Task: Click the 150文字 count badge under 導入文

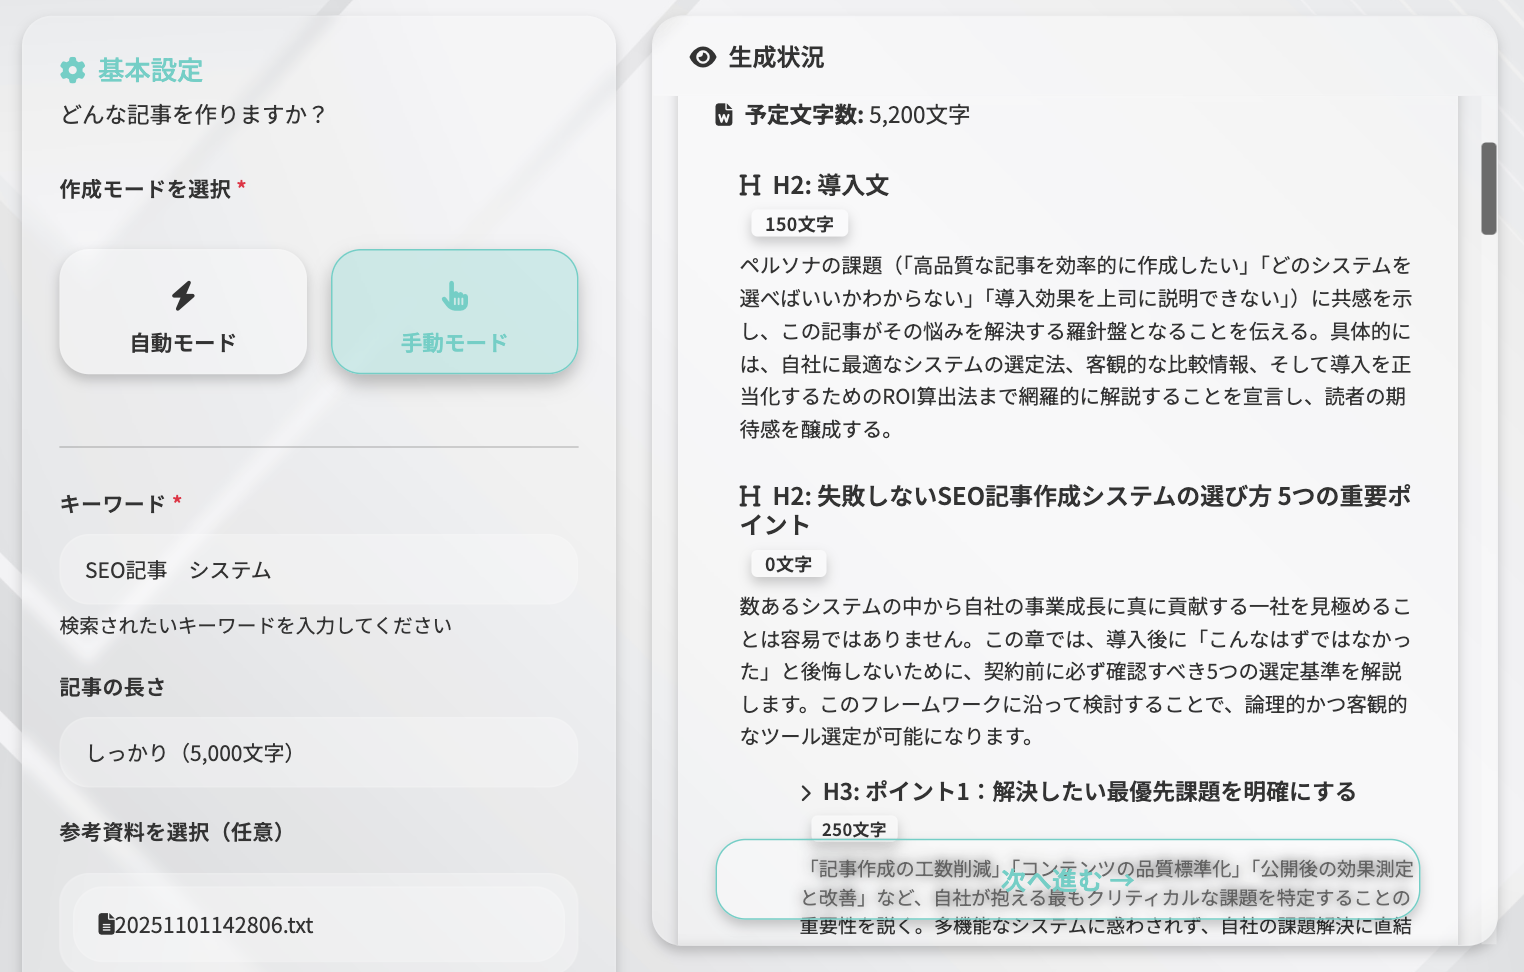Action: pos(799,223)
